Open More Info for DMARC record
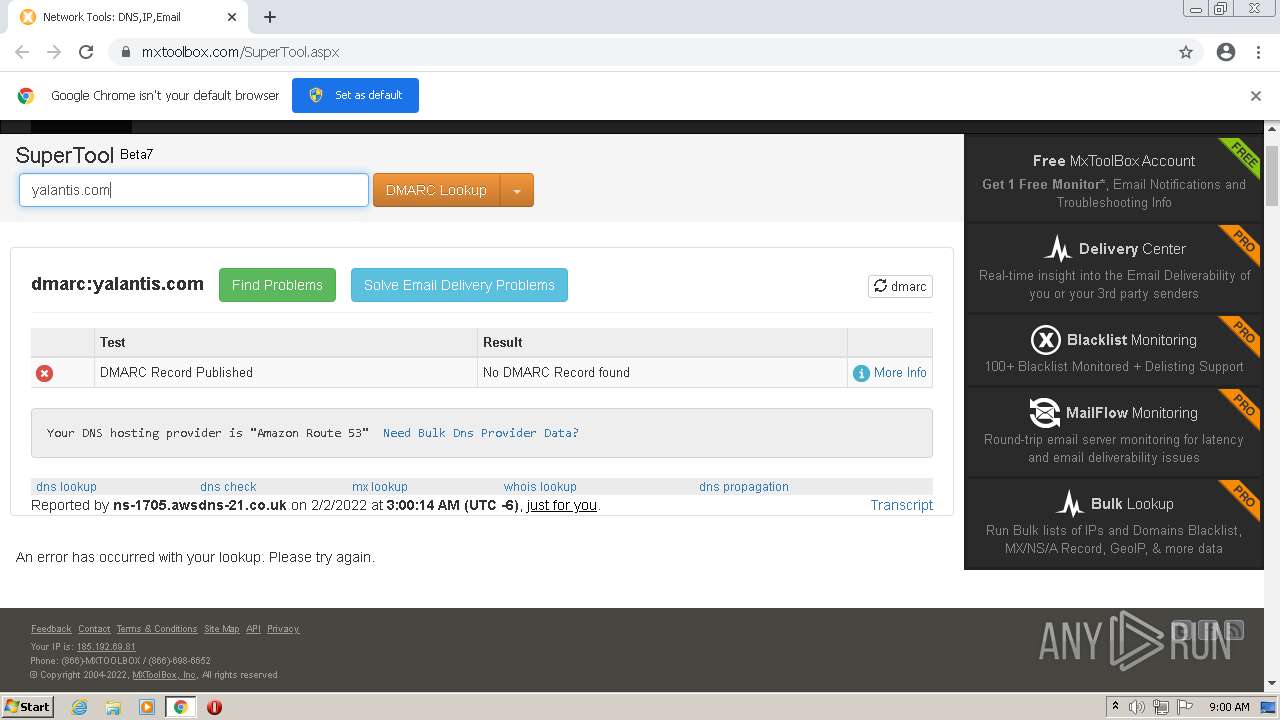Viewport: 1280px width, 720px height. [x=890, y=372]
